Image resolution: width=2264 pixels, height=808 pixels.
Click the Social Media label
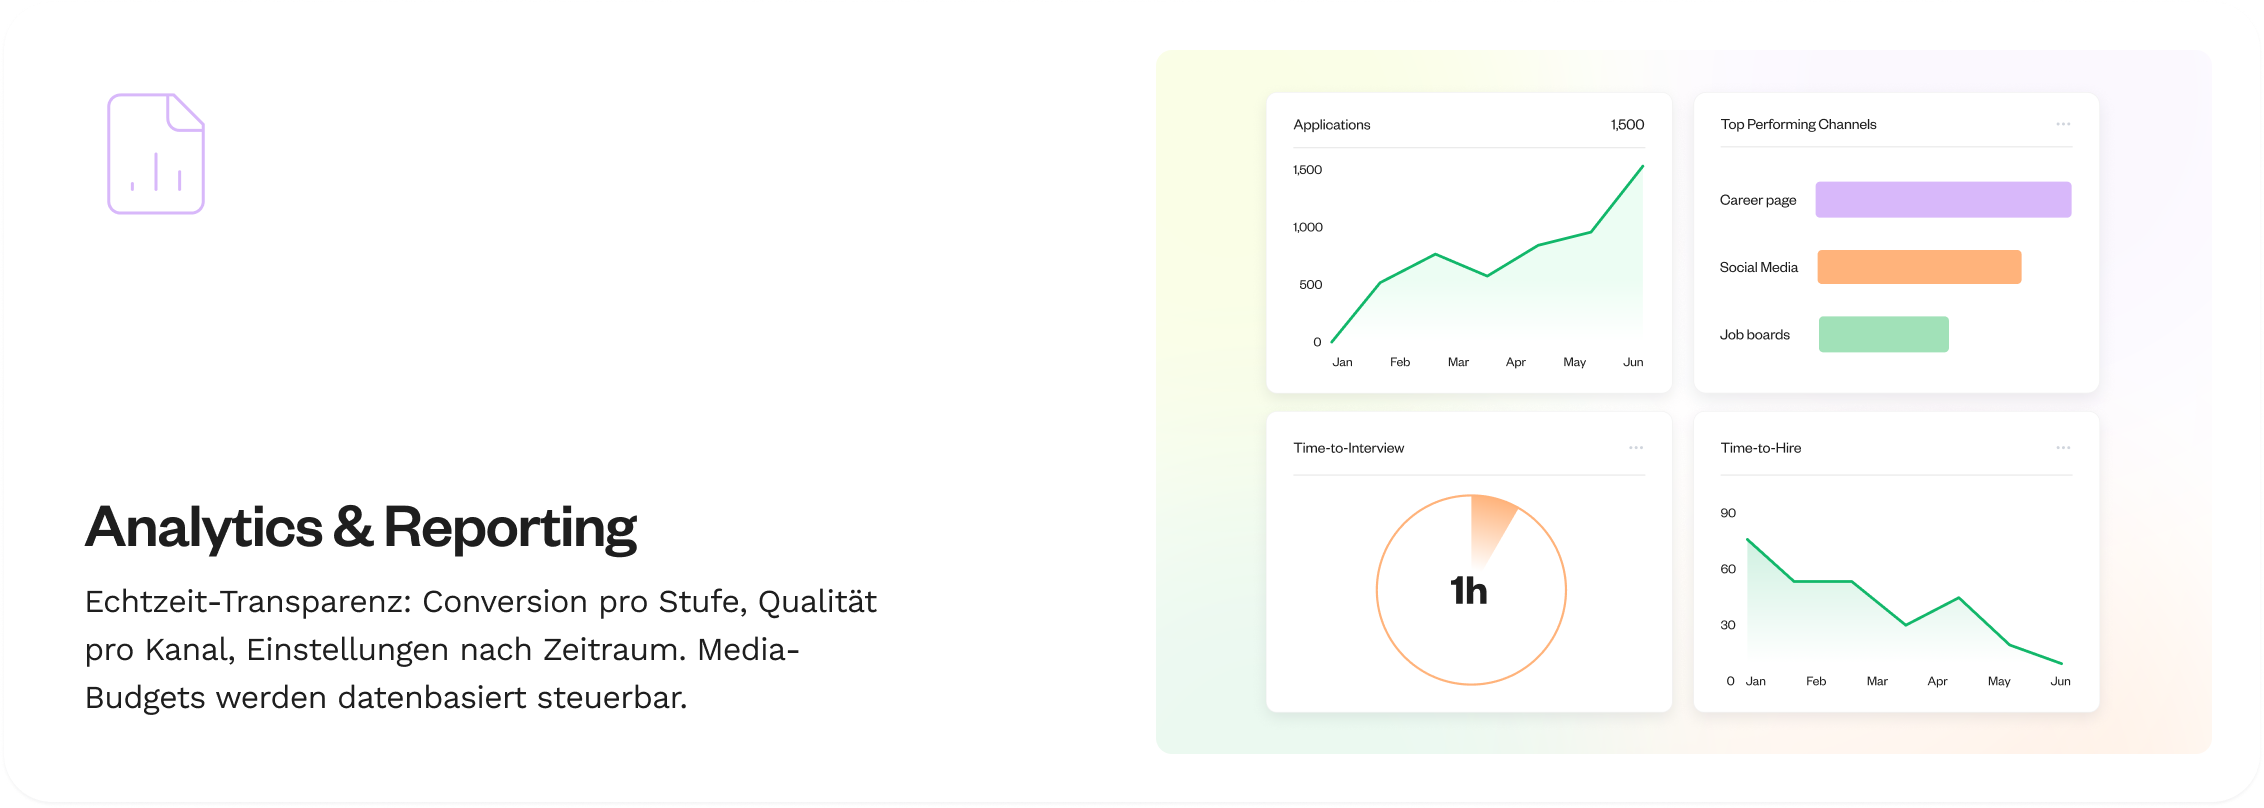[1759, 267]
